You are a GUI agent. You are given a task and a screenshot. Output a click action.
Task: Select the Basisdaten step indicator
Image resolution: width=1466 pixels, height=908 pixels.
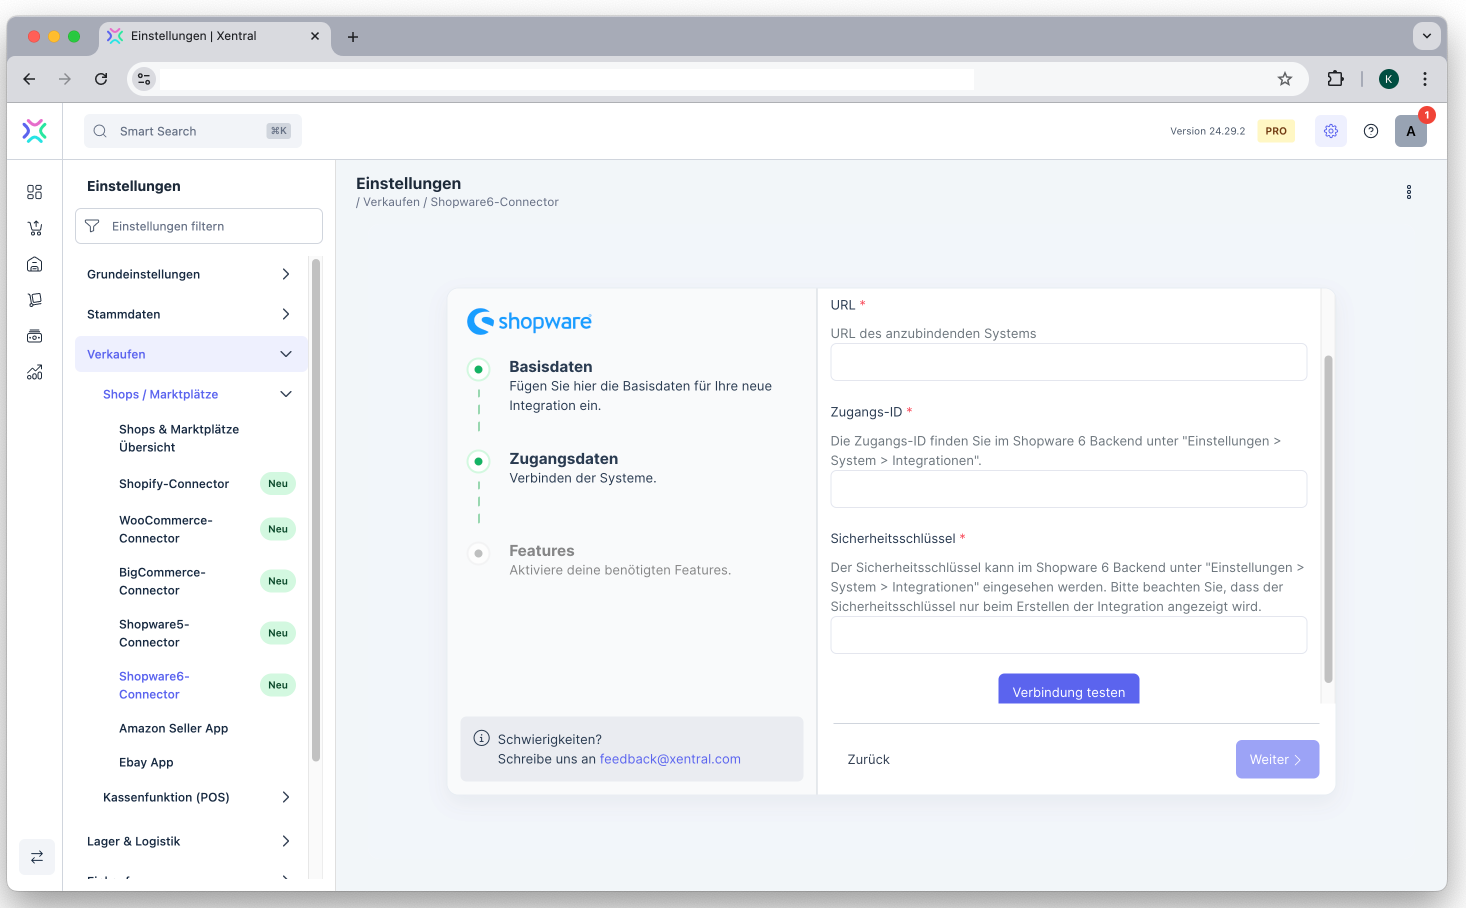(478, 370)
